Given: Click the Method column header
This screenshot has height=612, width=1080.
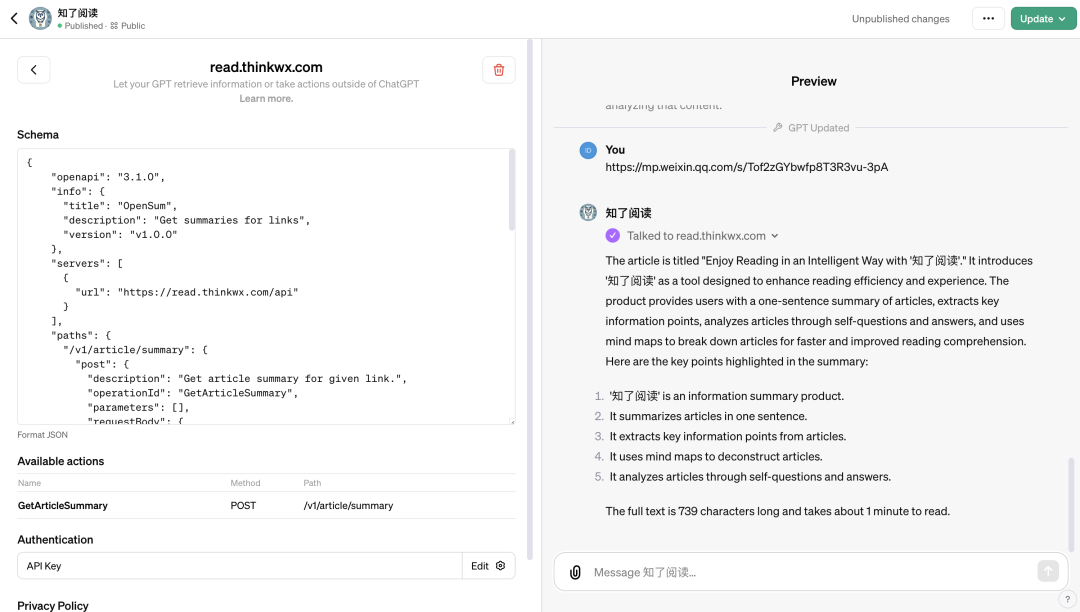Looking at the screenshot, I should (245, 483).
